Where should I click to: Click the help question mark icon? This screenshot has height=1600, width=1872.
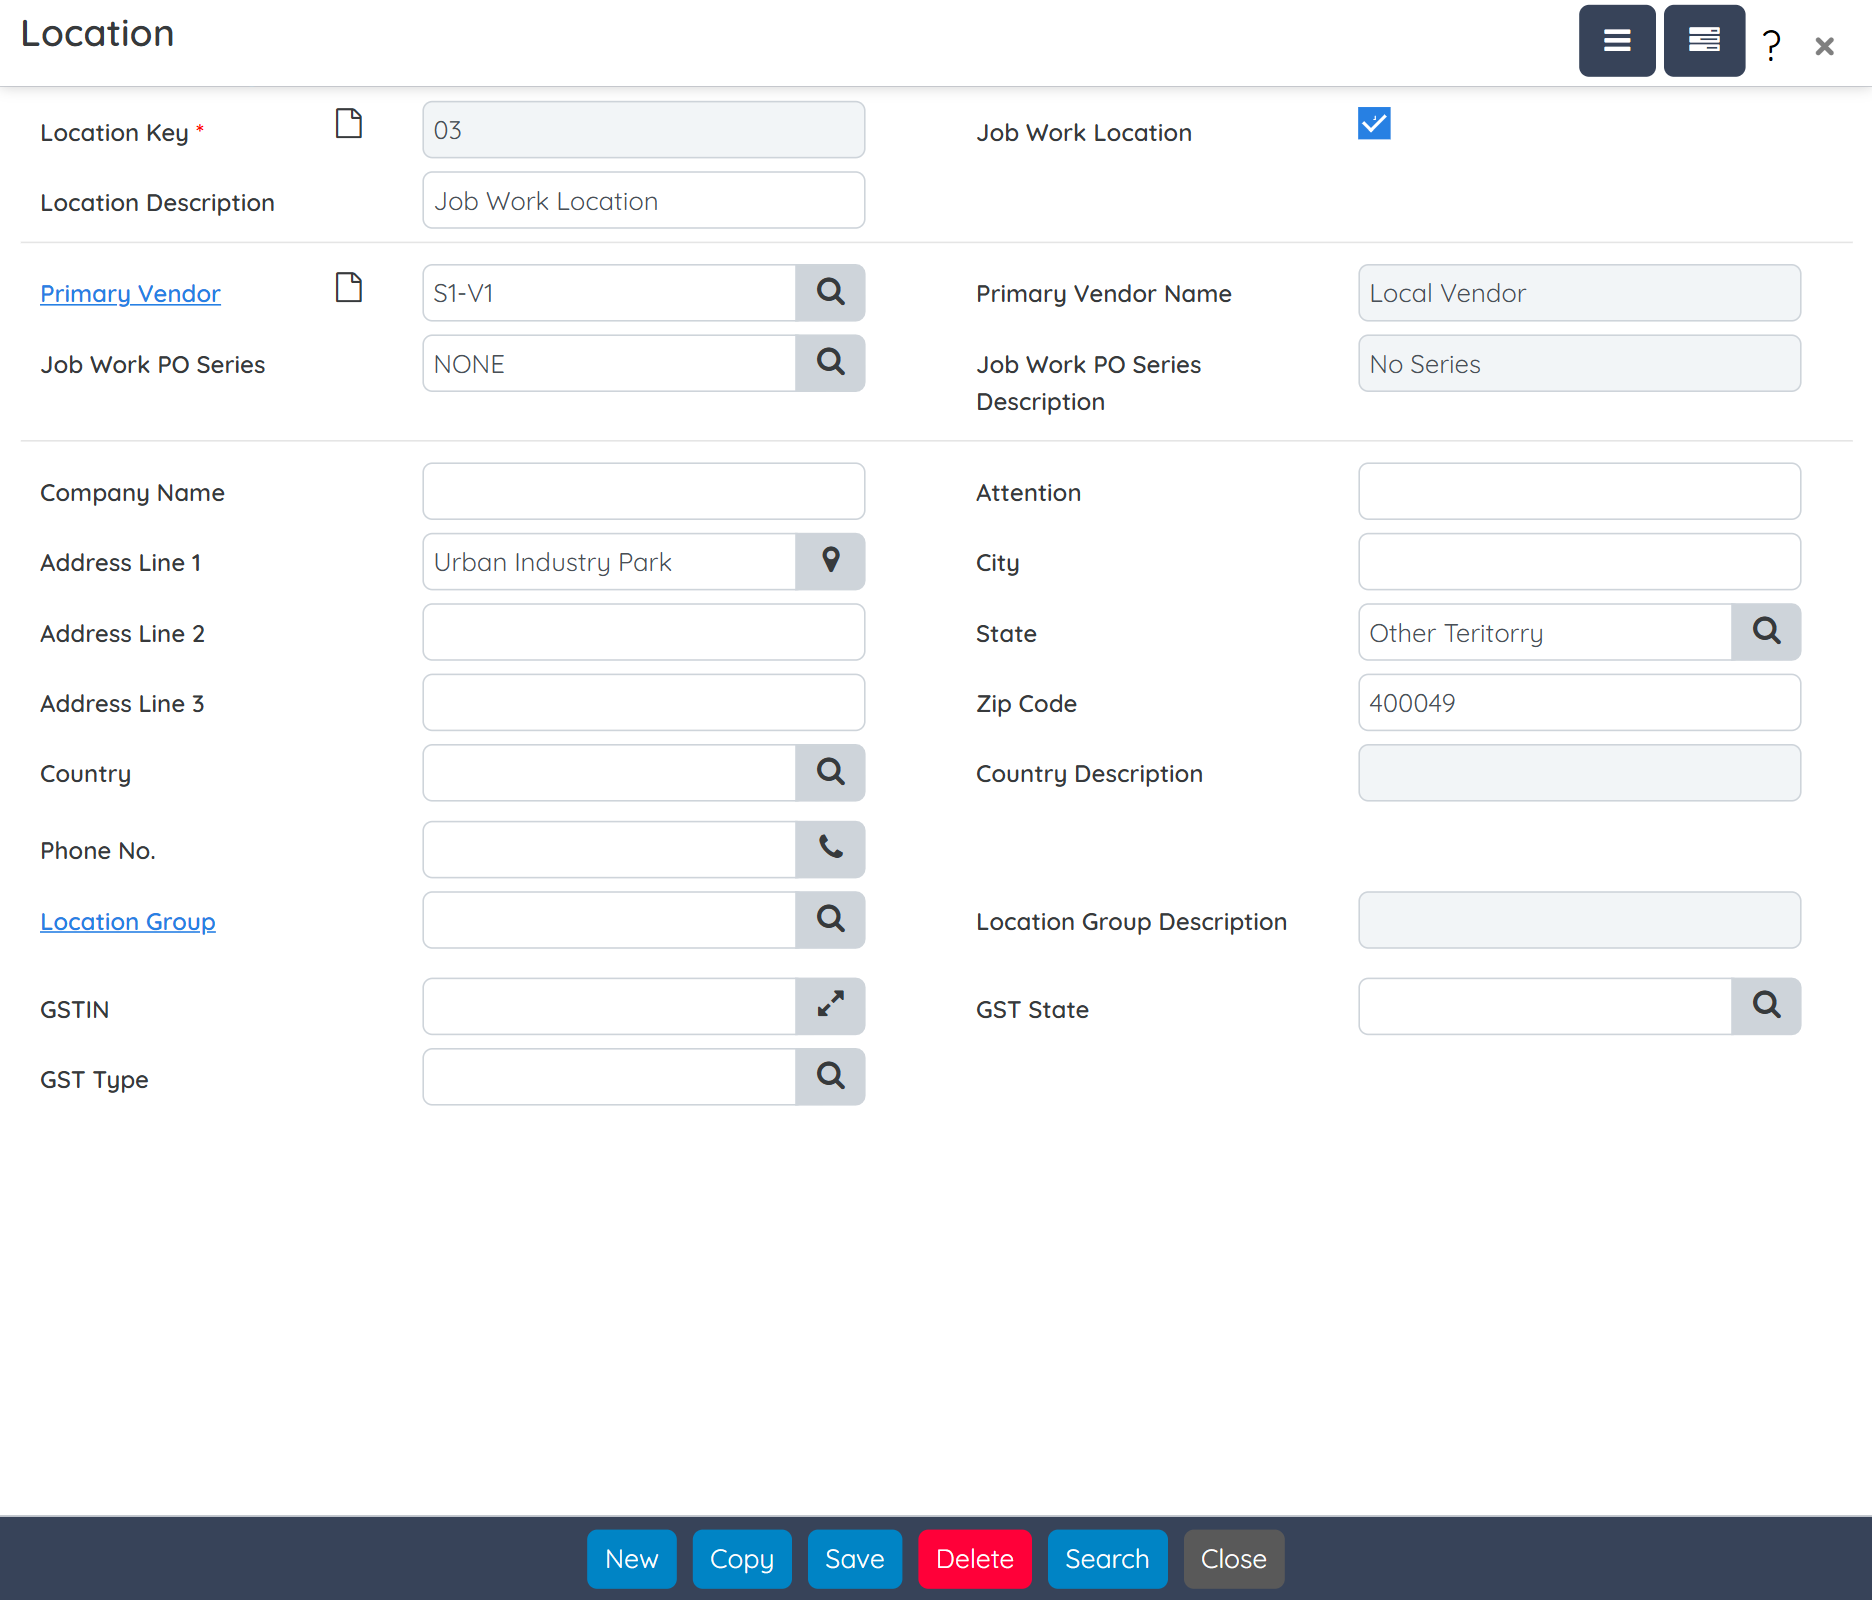click(1770, 44)
